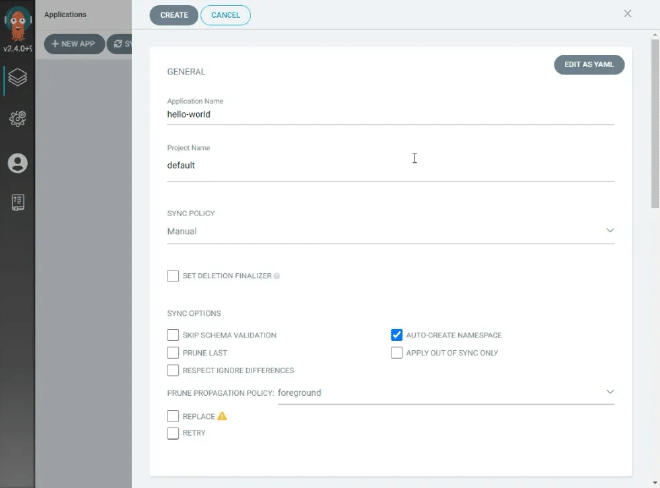Click Edit As YAML button
The width and height of the screenshot is (660, 488).
click(589, 65)
